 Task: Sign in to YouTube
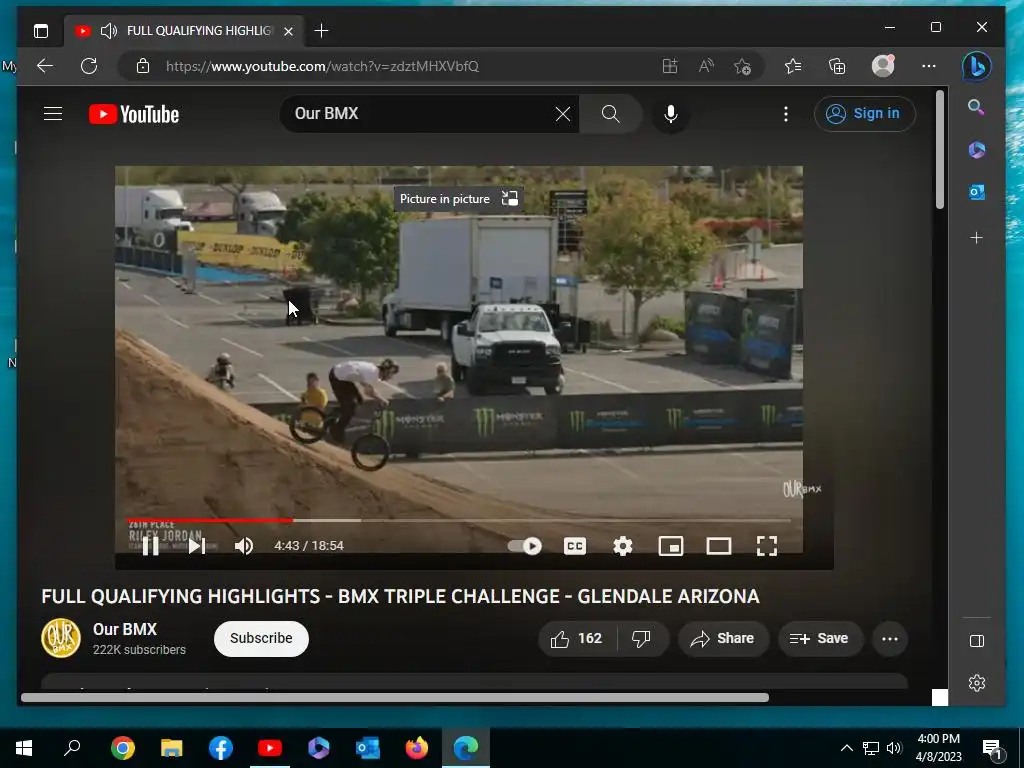(865, 114)
